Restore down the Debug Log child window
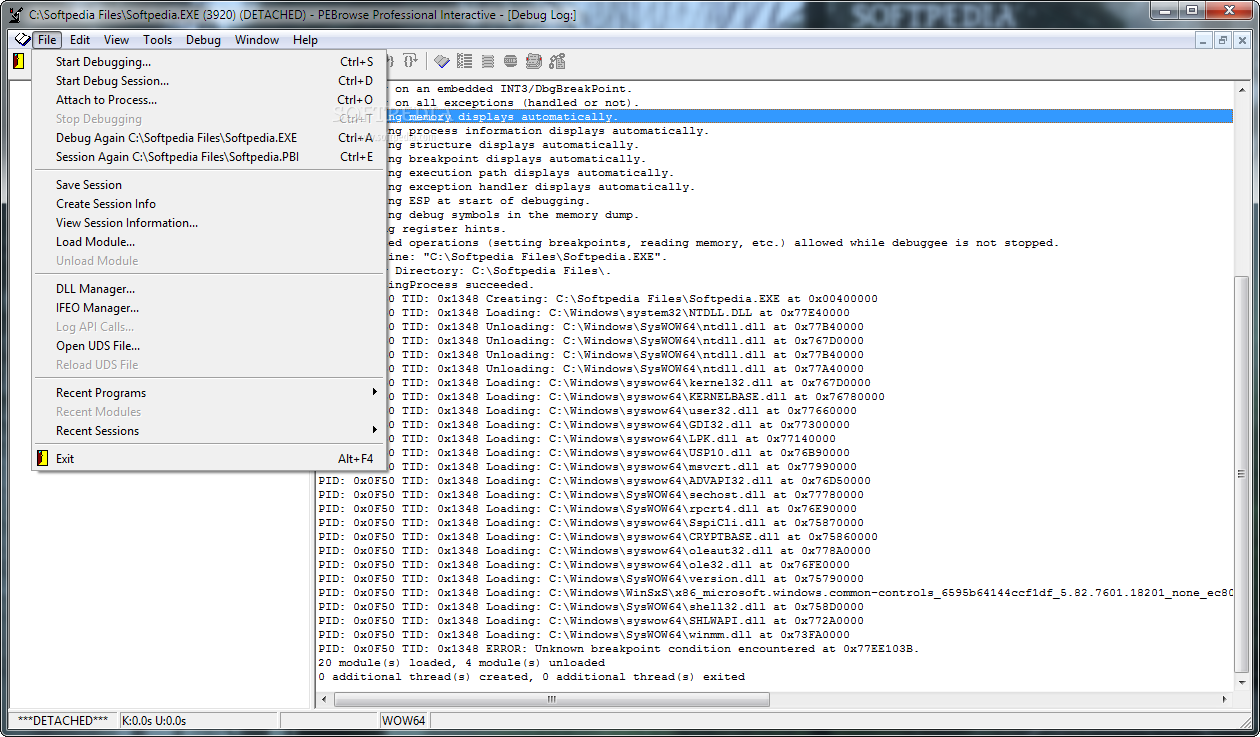 (1223, 40)
